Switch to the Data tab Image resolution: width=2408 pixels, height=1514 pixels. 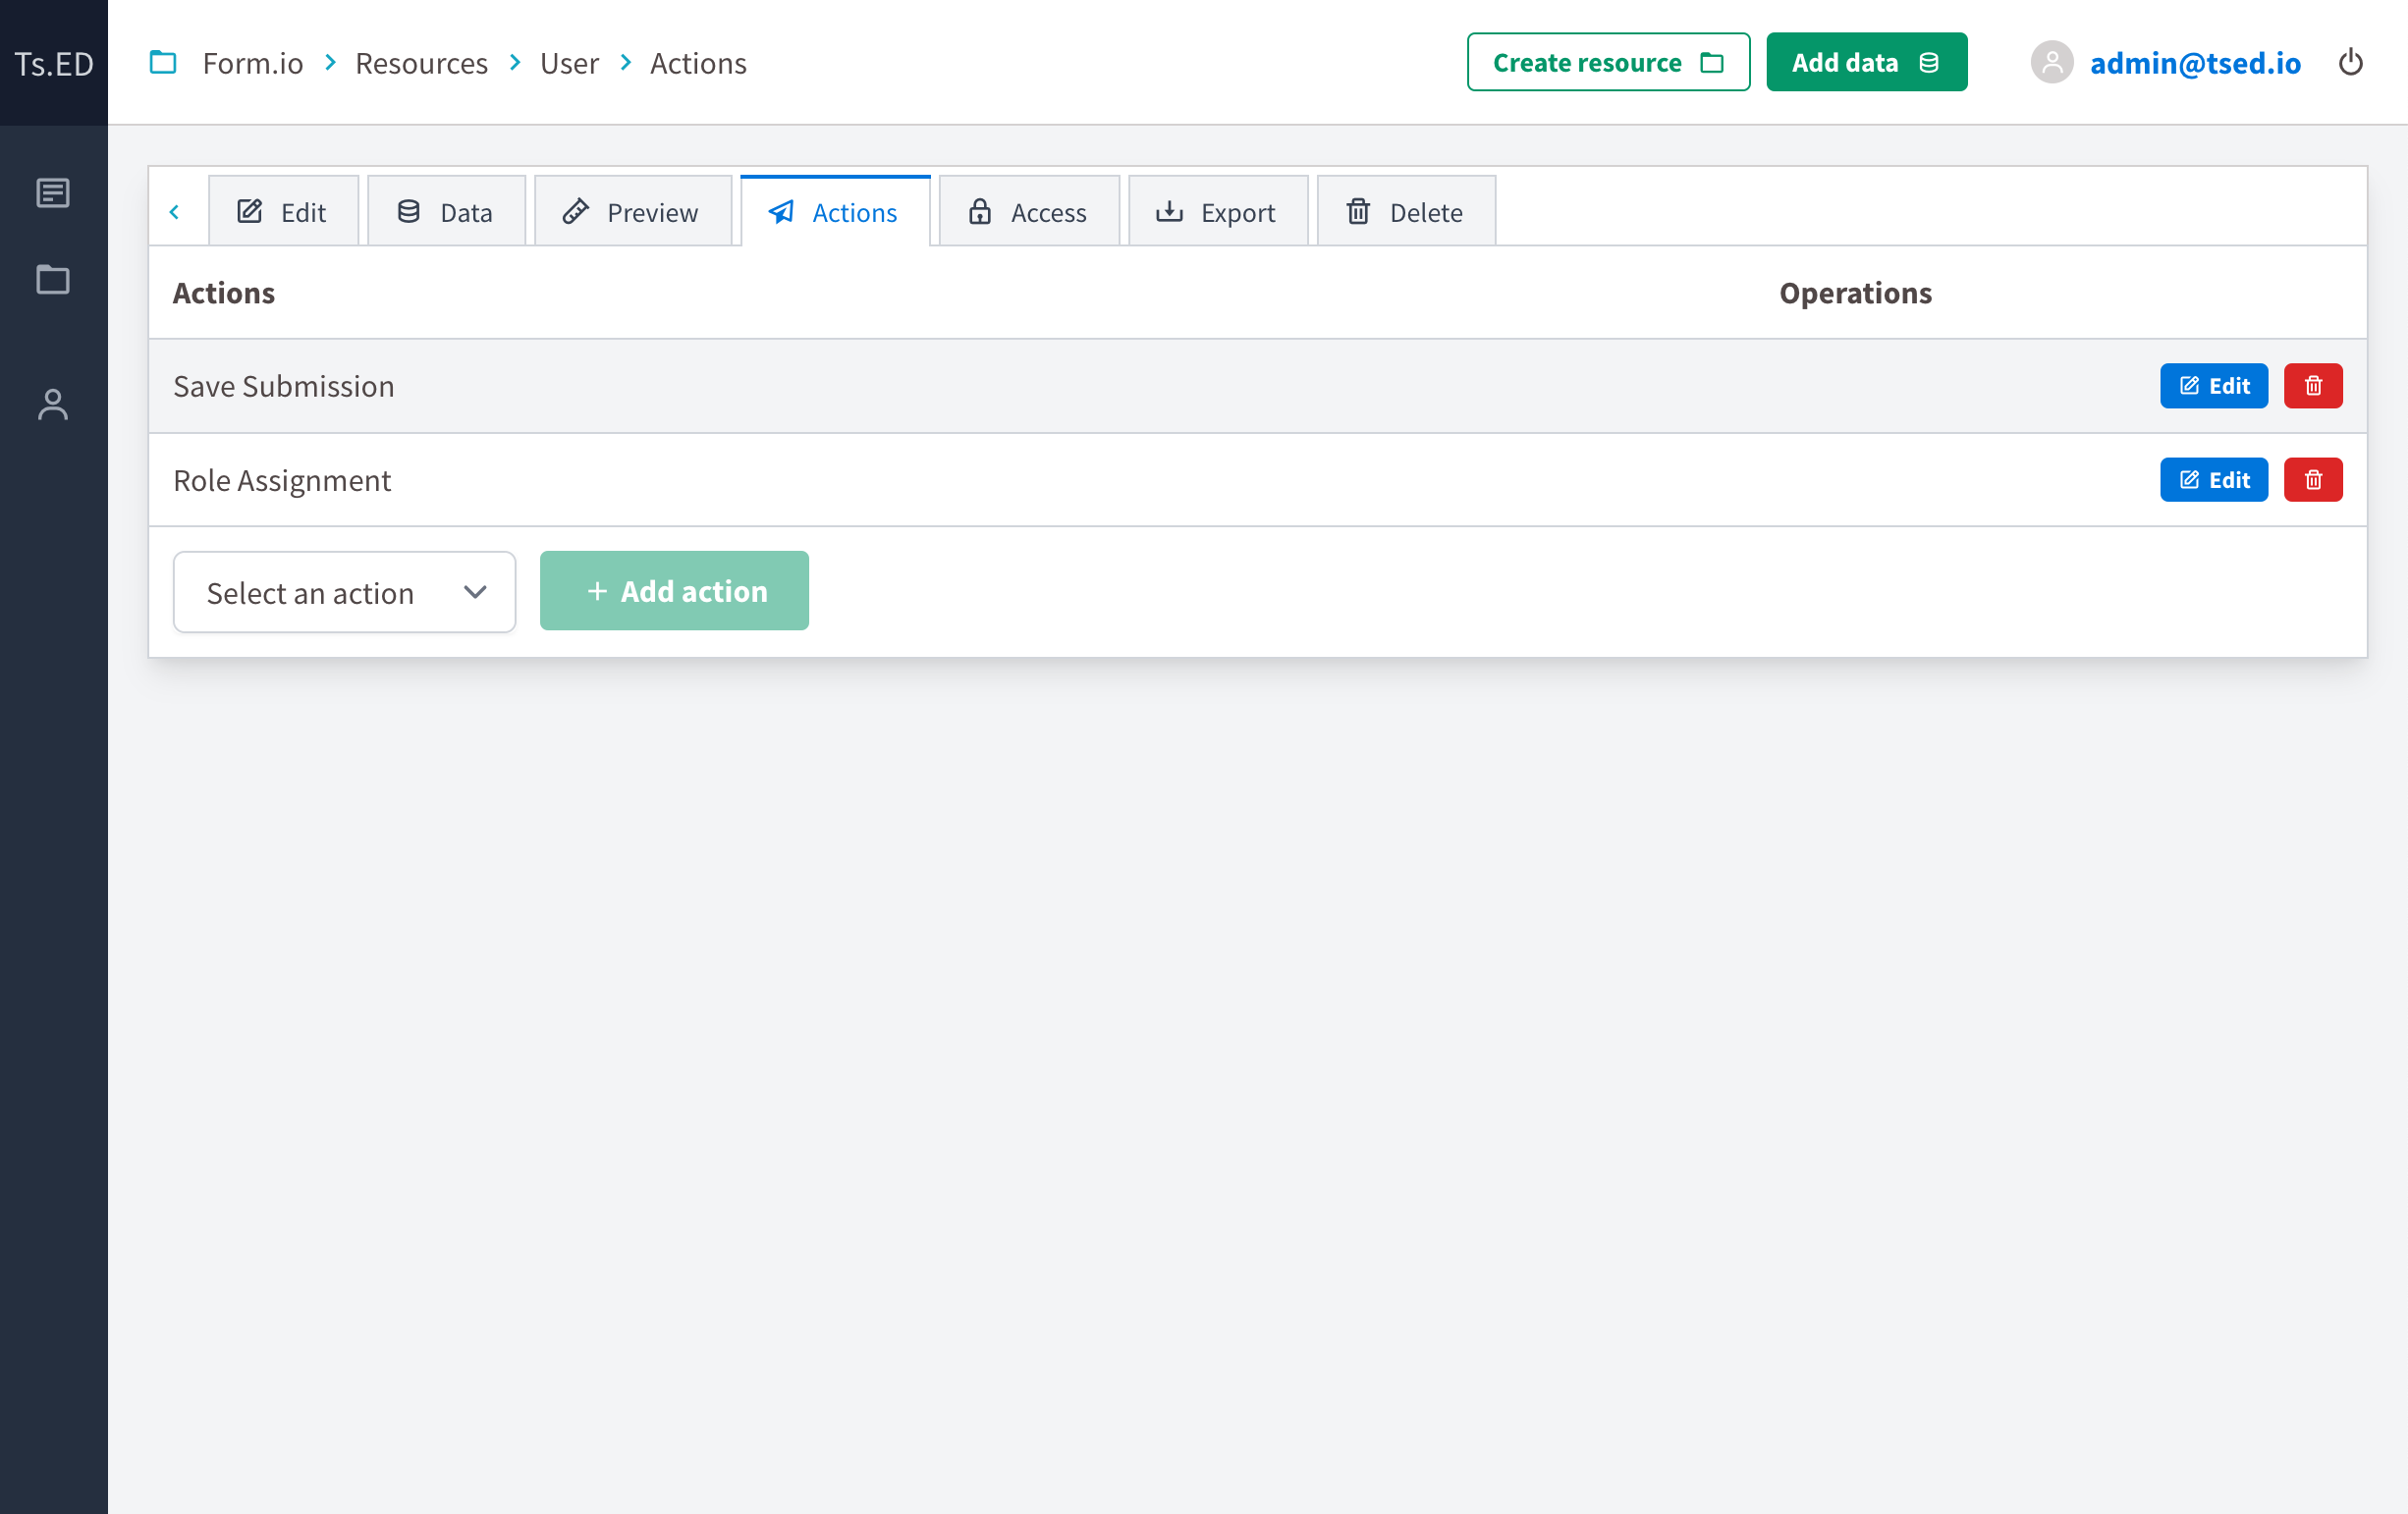coord(446,211)
